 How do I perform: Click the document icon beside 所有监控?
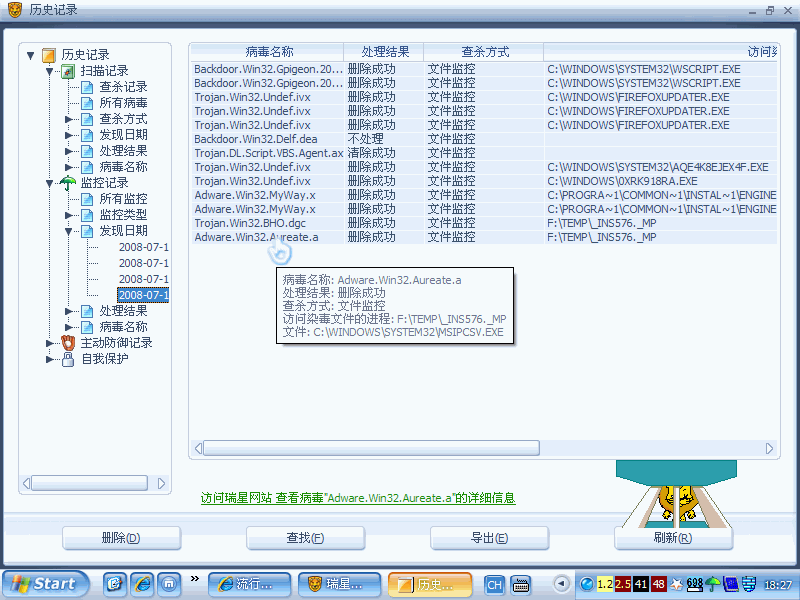tap(87, 199)
